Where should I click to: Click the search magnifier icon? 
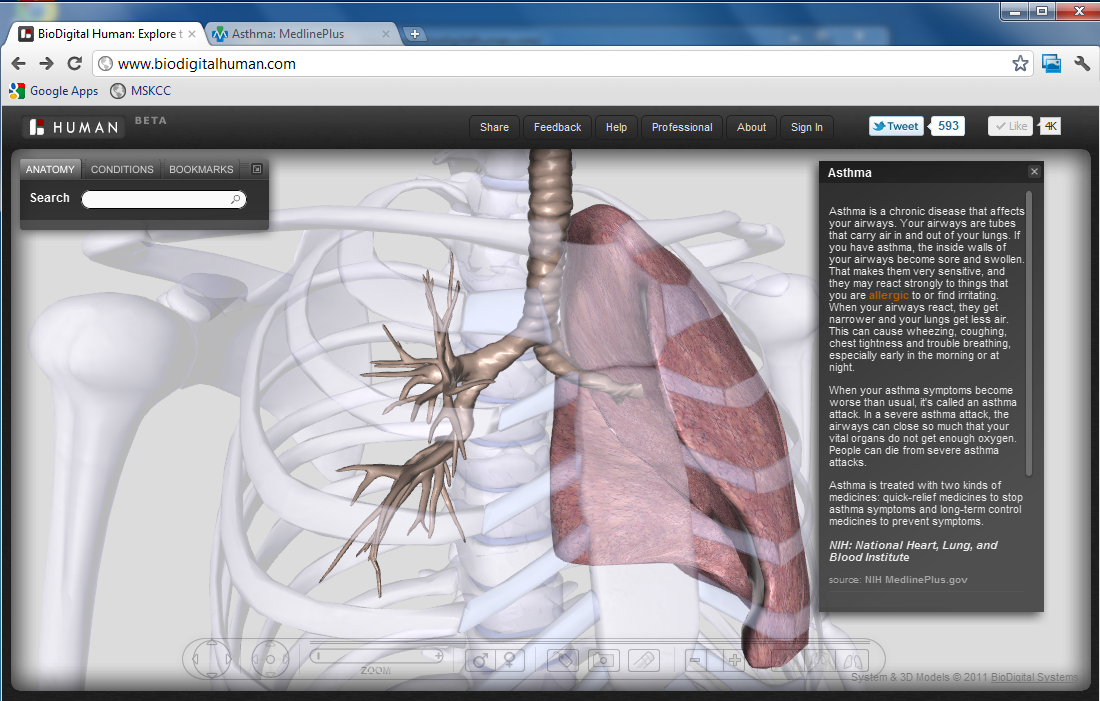tap(236, 199)
